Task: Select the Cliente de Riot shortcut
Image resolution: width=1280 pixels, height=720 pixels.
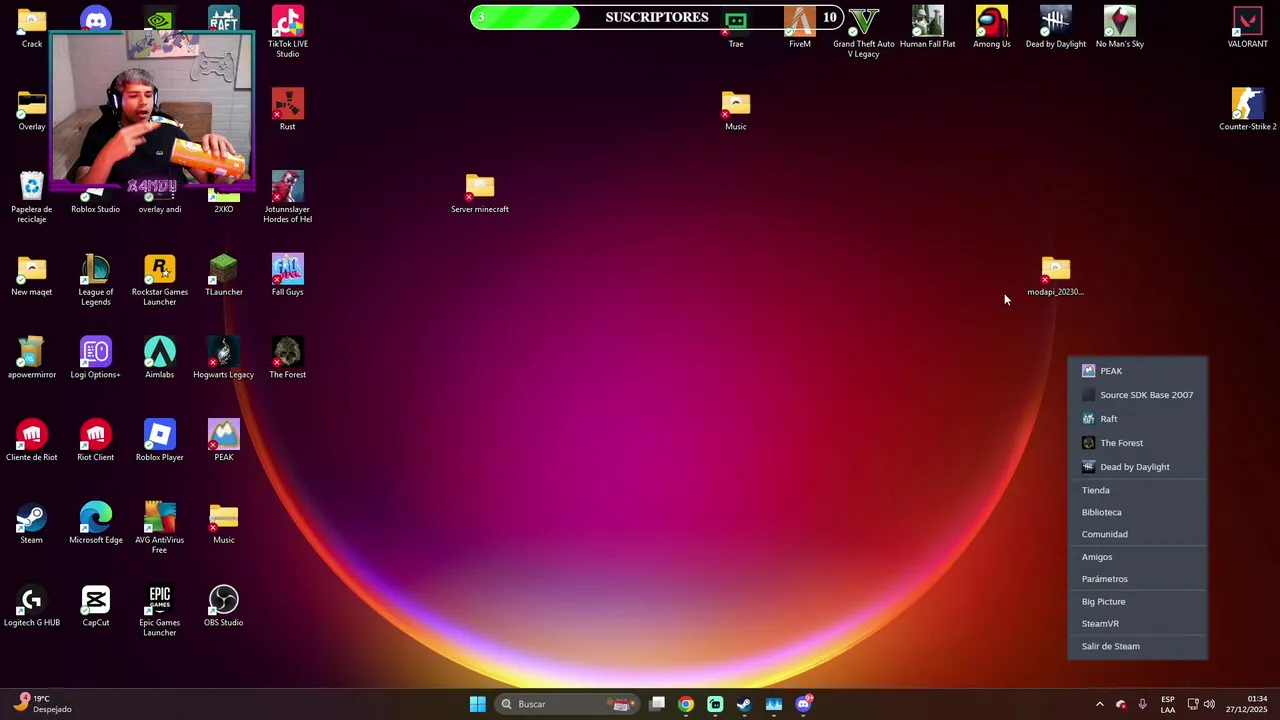Action: (32, 440)
